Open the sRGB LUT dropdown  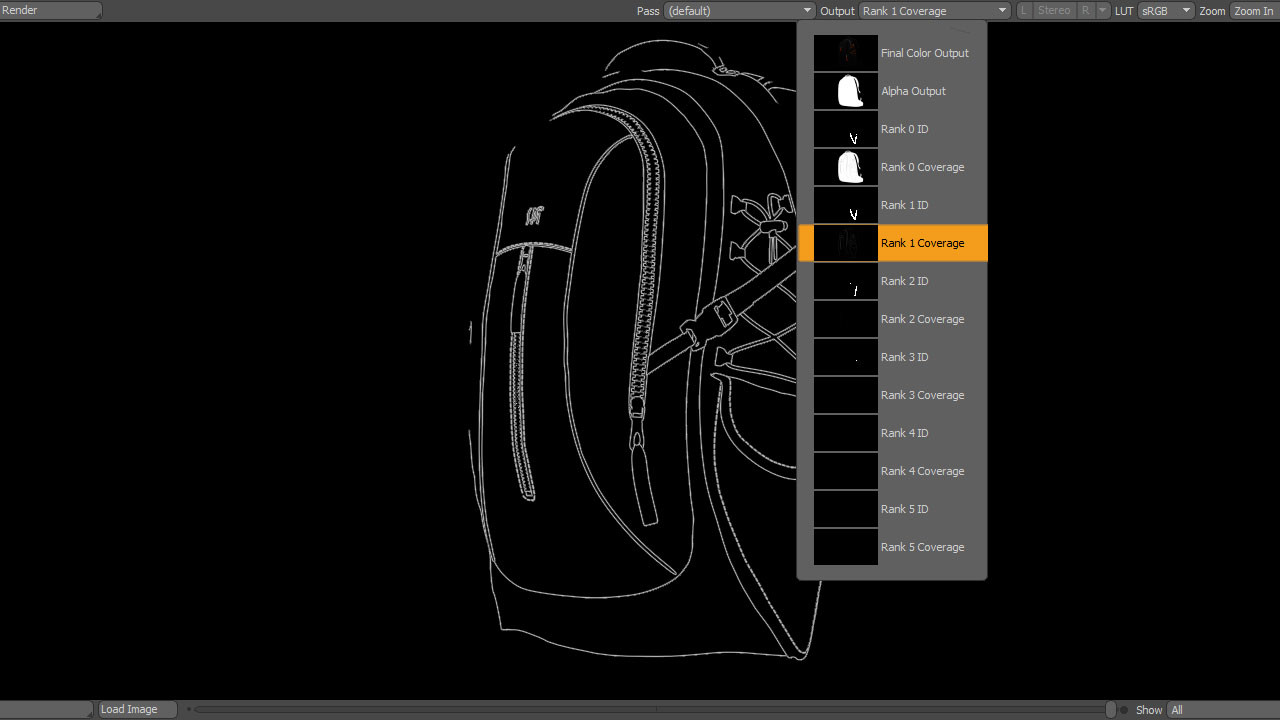[1166, 10]
